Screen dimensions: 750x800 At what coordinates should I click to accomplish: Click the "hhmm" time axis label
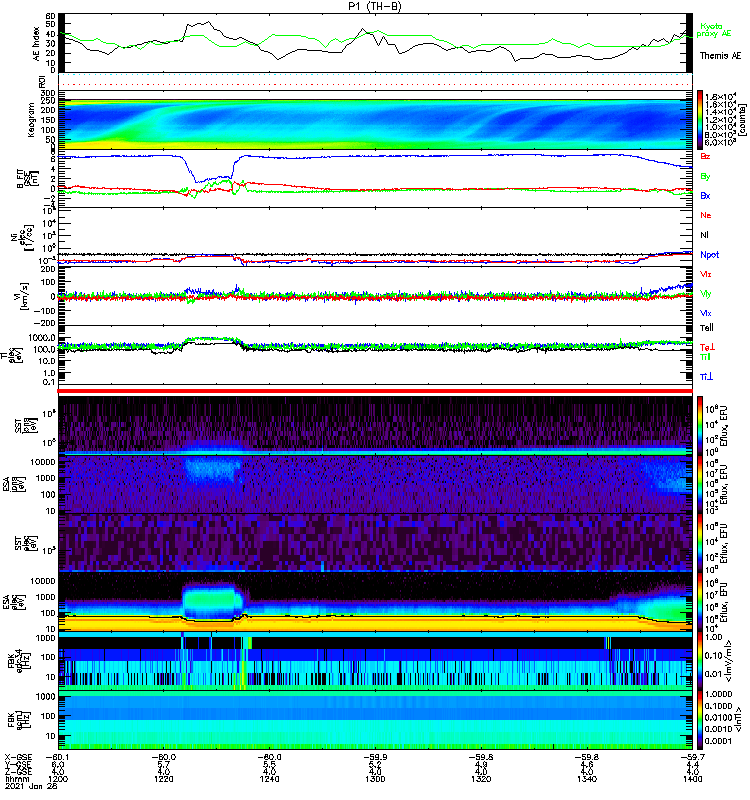click(16, 779)
